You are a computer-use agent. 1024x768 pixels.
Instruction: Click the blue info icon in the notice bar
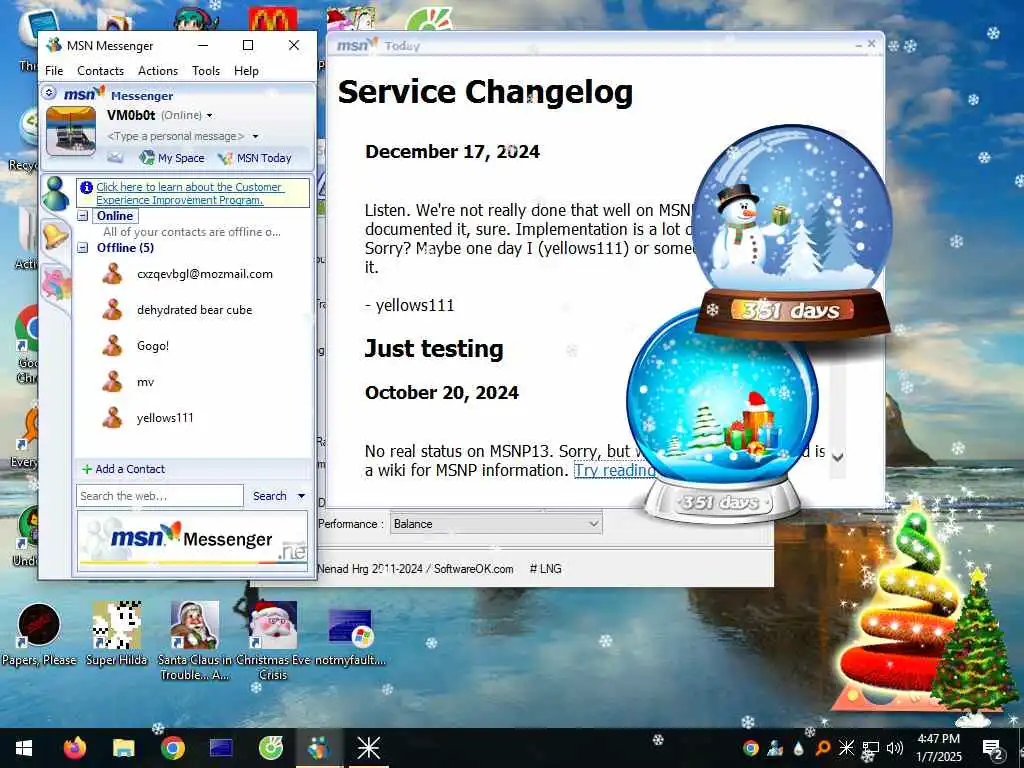86,187
